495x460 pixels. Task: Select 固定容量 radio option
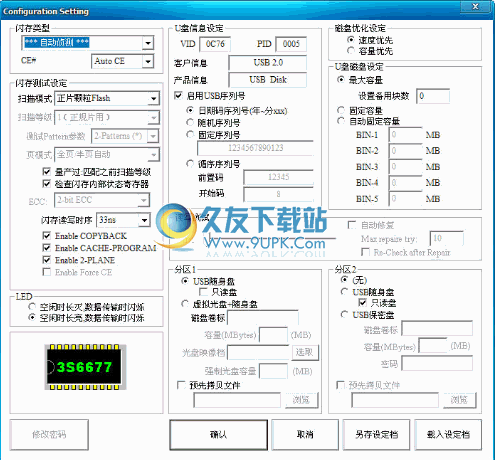tap(341, 110)
